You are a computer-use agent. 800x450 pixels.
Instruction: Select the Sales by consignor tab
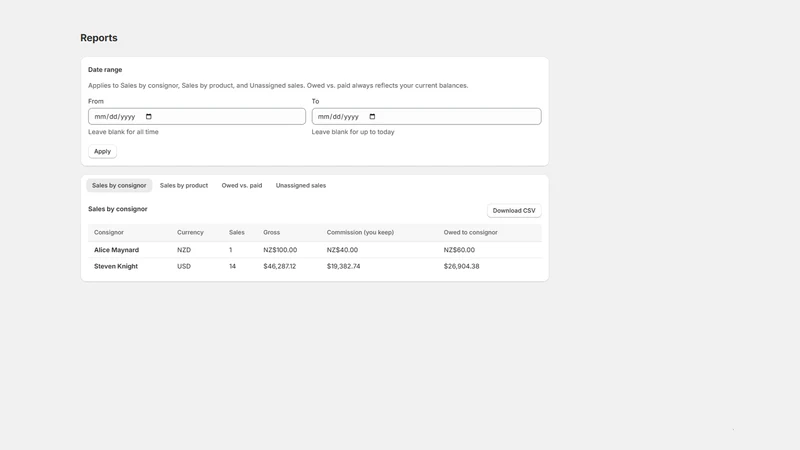click(x=119, y=186)
